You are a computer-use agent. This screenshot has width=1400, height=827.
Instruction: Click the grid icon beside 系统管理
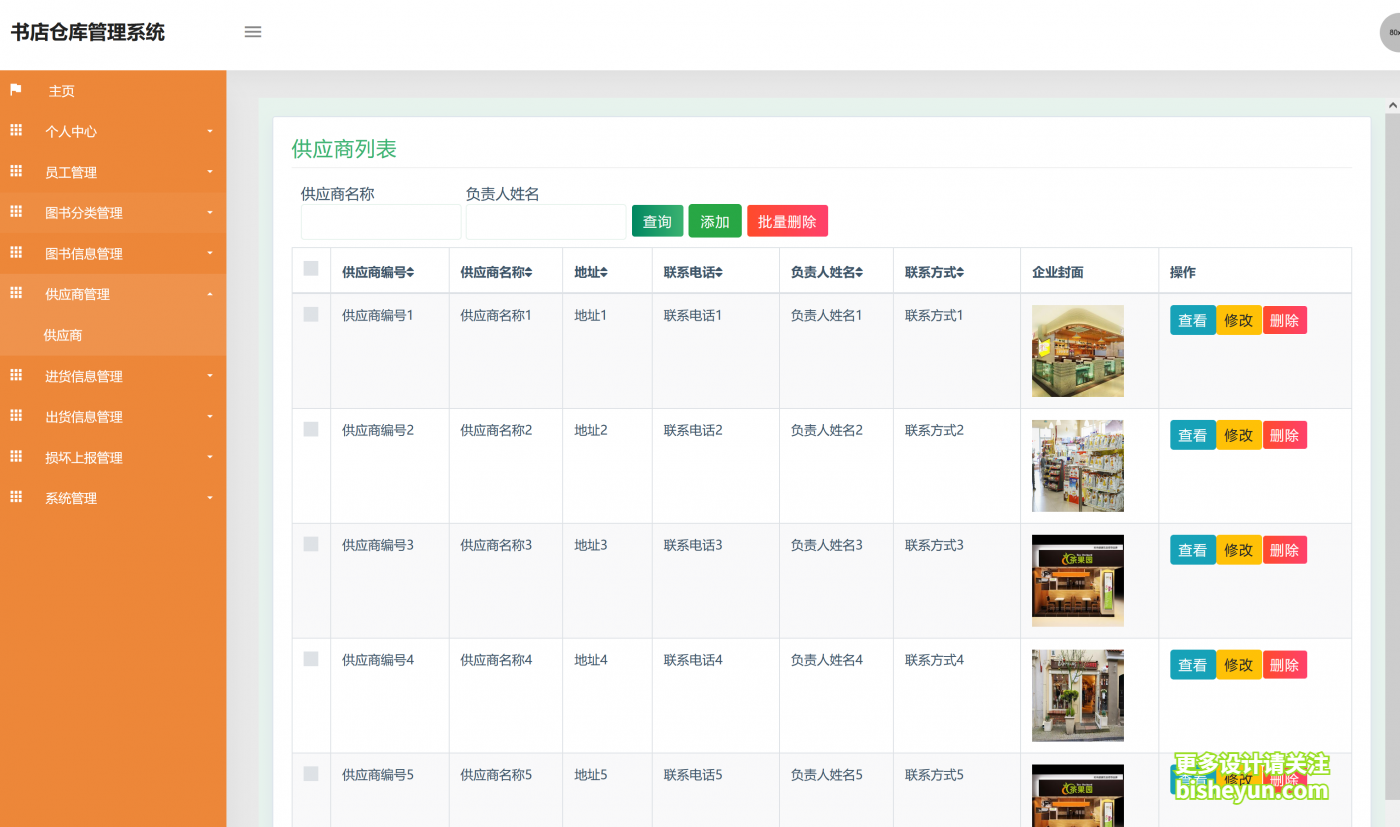tap(16, 497)
